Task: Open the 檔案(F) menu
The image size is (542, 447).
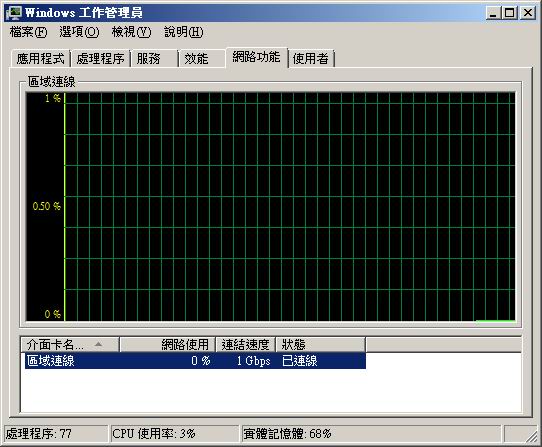Action: 28,32
